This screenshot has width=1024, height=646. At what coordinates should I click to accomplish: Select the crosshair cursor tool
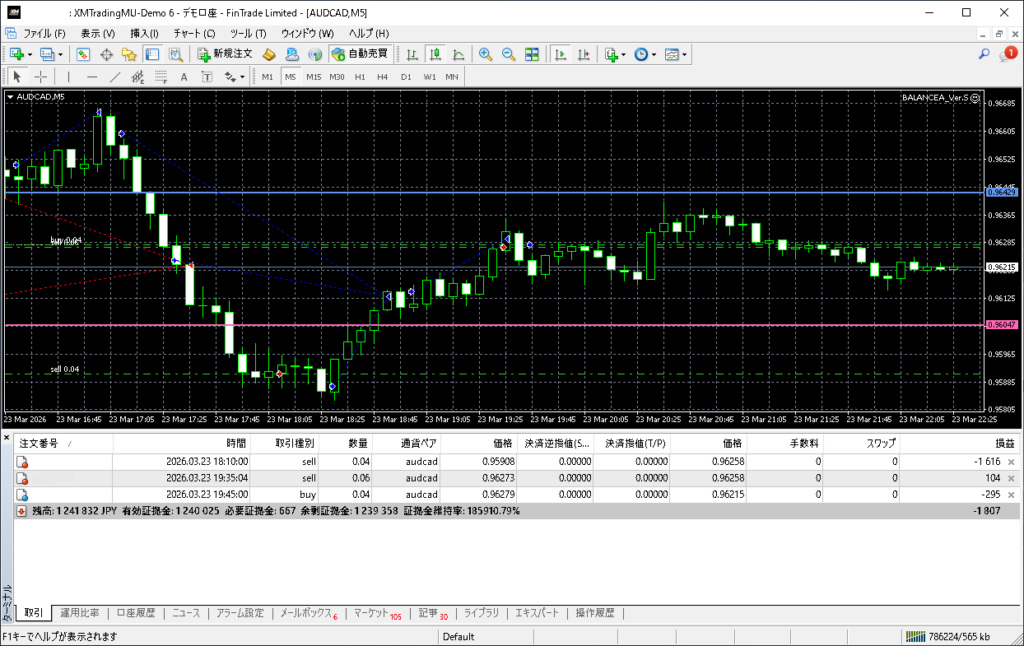[41, 76]
